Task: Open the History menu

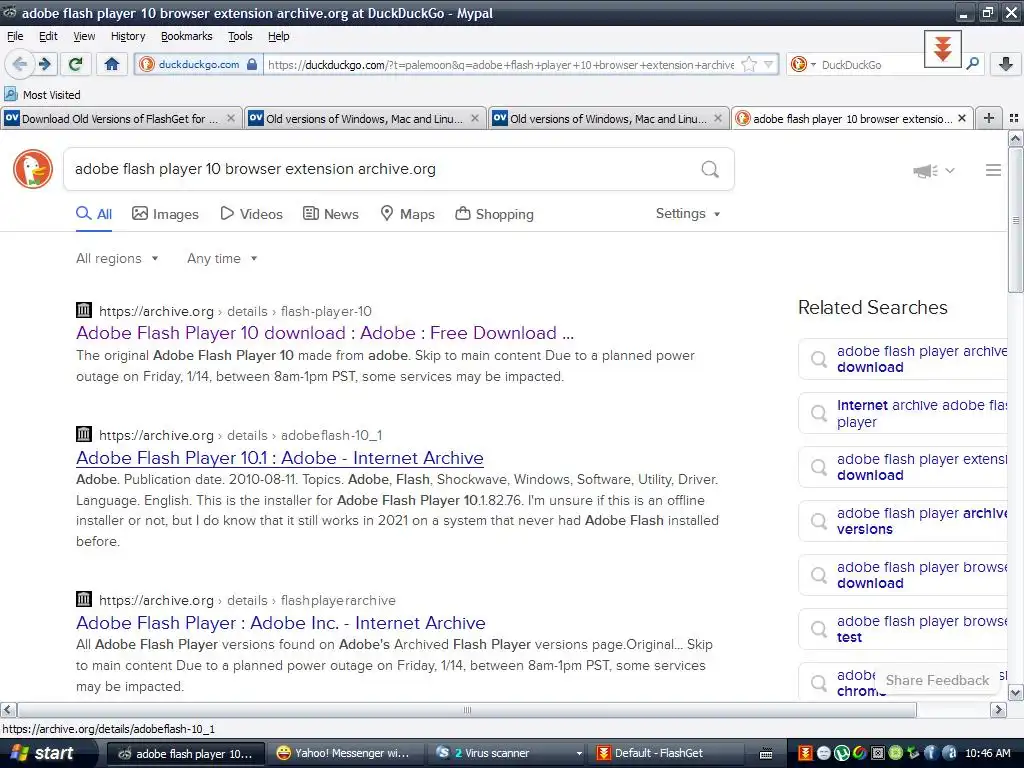Action: click(x=127, y=36)
